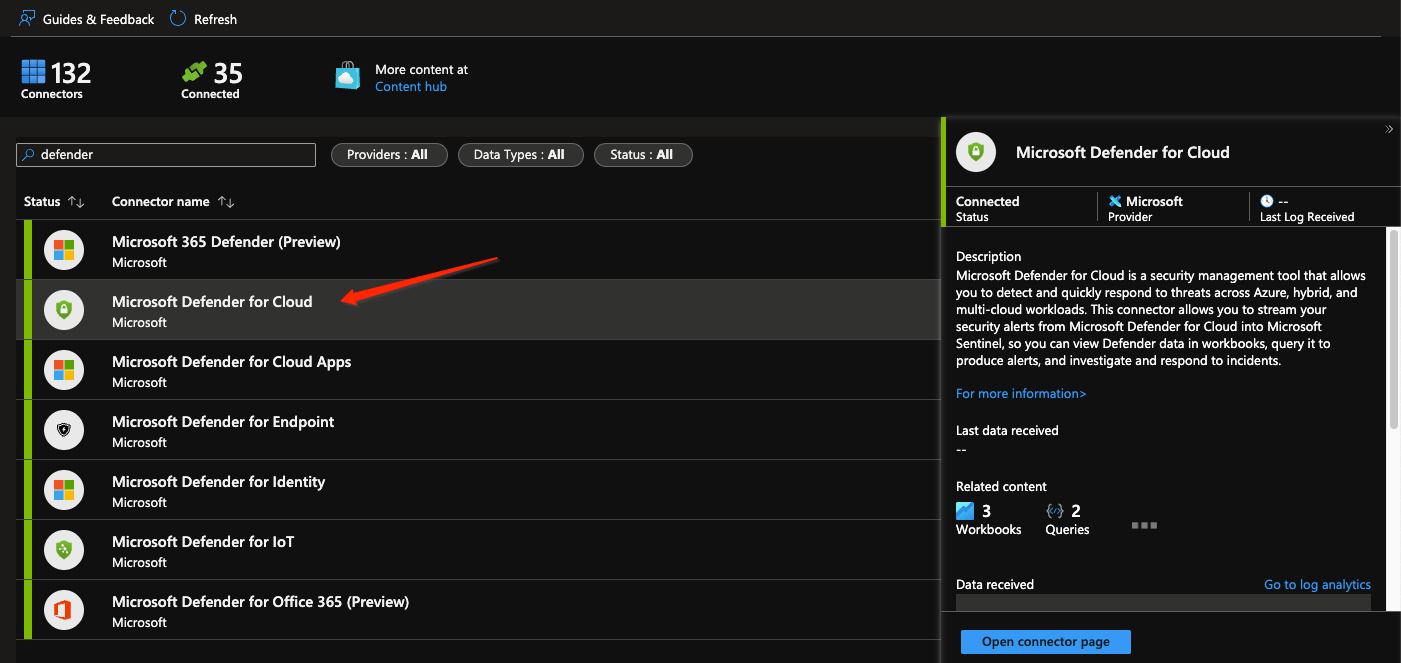Select the Microsoft Defender for Cloud Apps row
This screenshot has height=663, width=1401.
(x=478, y=370)
